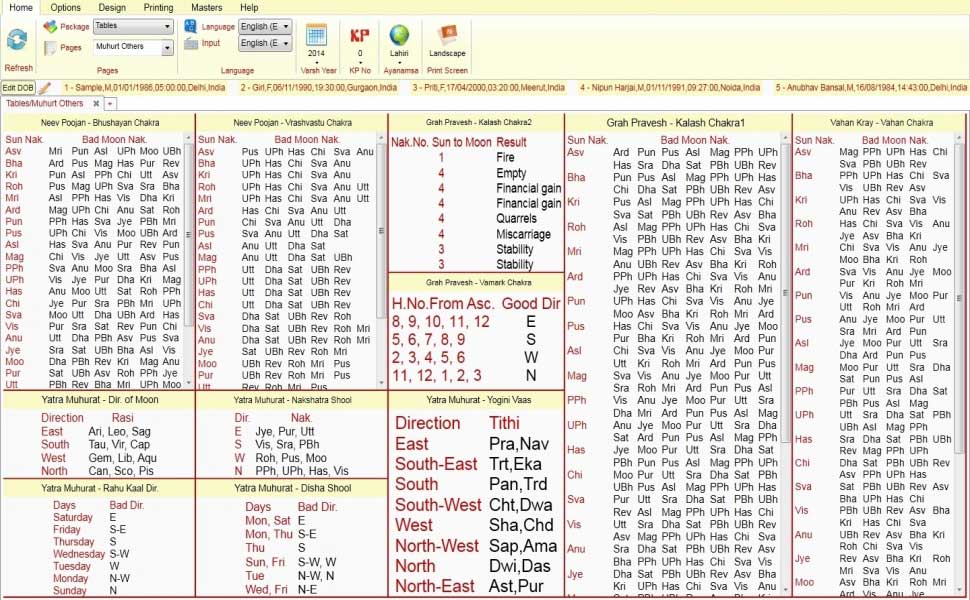This screenshot has width=970, height=600.
Task: Open the new tab arrow beside Tables/Muhurt Others
Action: (109, 104)
